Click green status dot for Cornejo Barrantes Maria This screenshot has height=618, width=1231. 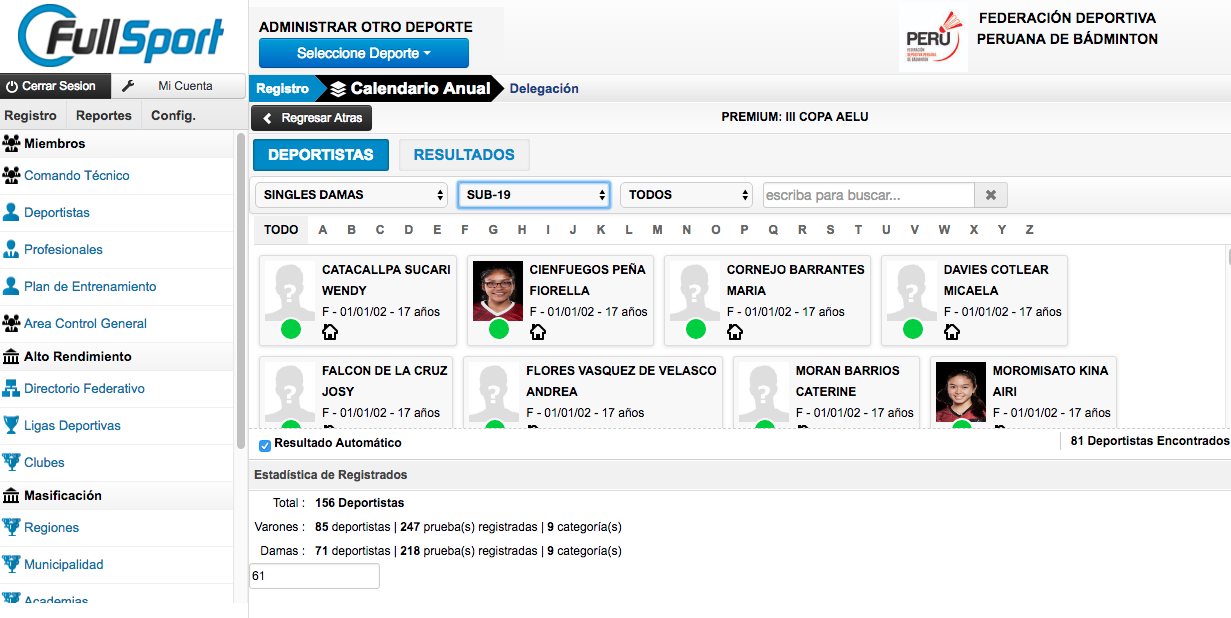(x=696, y=329)
